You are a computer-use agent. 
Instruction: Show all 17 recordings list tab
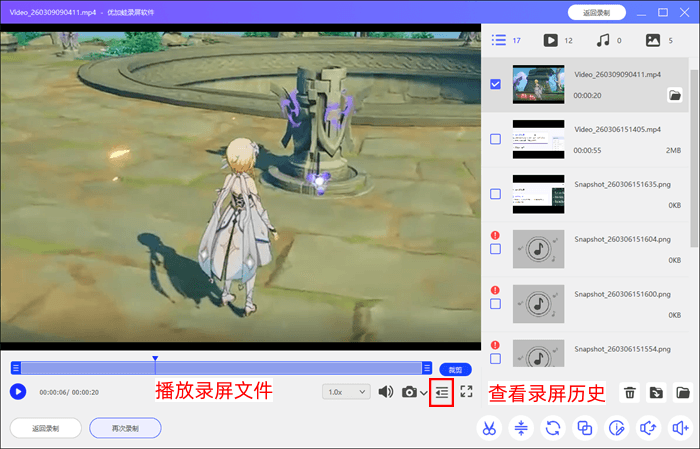point(506,40)
